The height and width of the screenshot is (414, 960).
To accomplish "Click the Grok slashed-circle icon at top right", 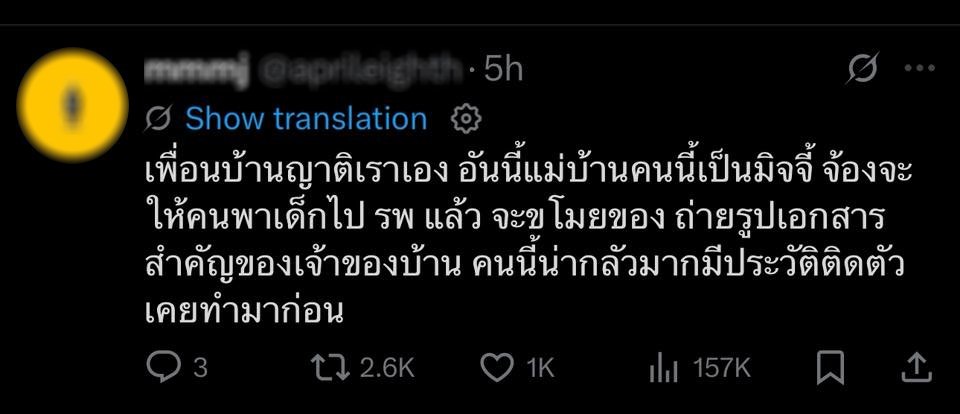I will 861,69.
